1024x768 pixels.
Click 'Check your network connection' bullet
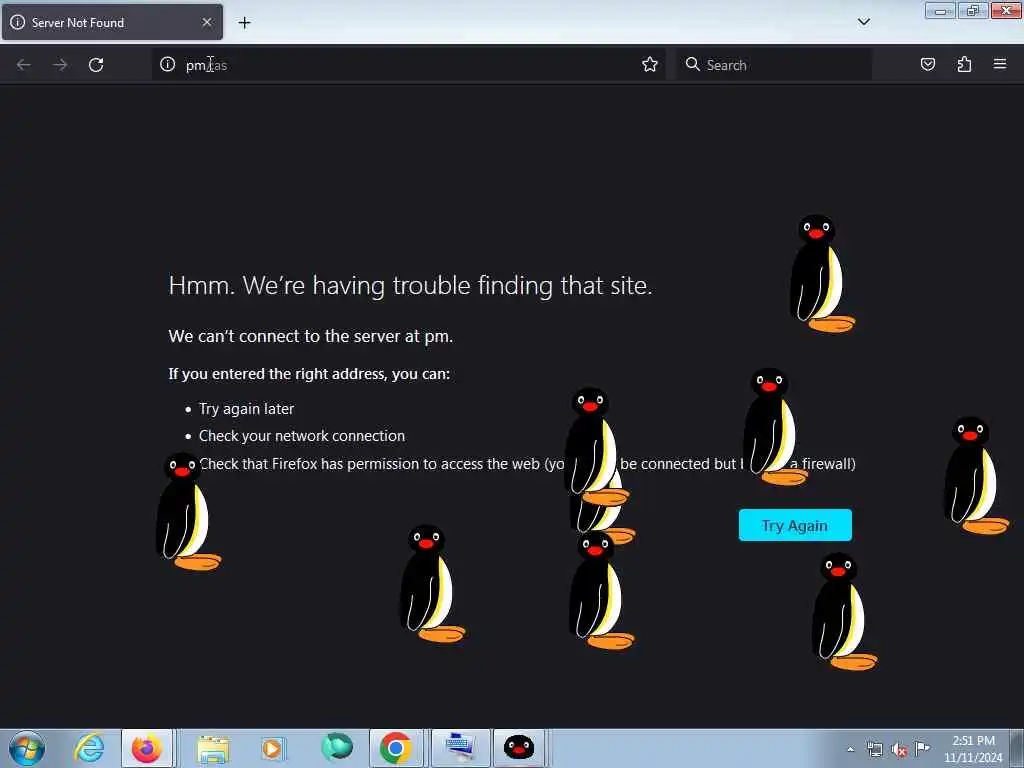(x=302, y=436)
